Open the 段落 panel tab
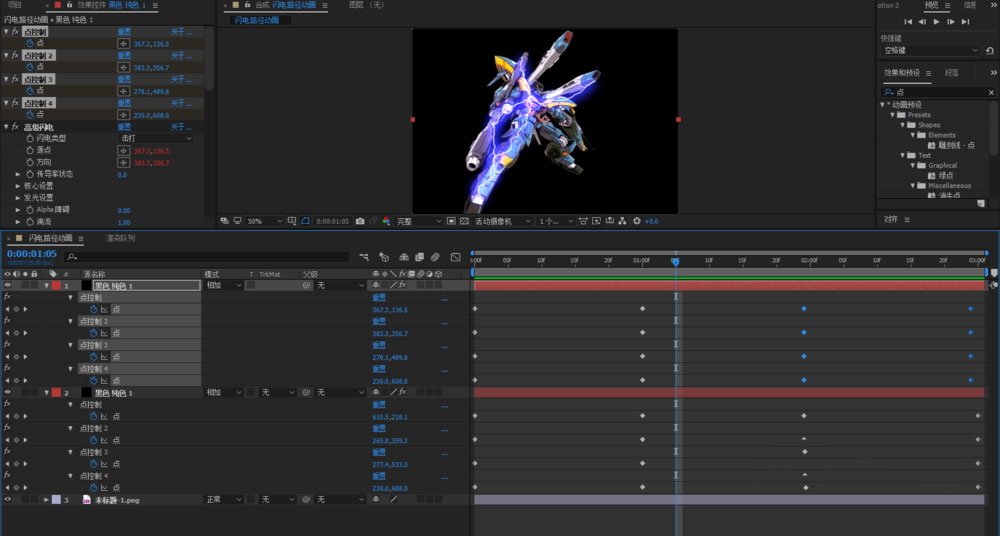 pyautogui.click(x=952, y=73)
